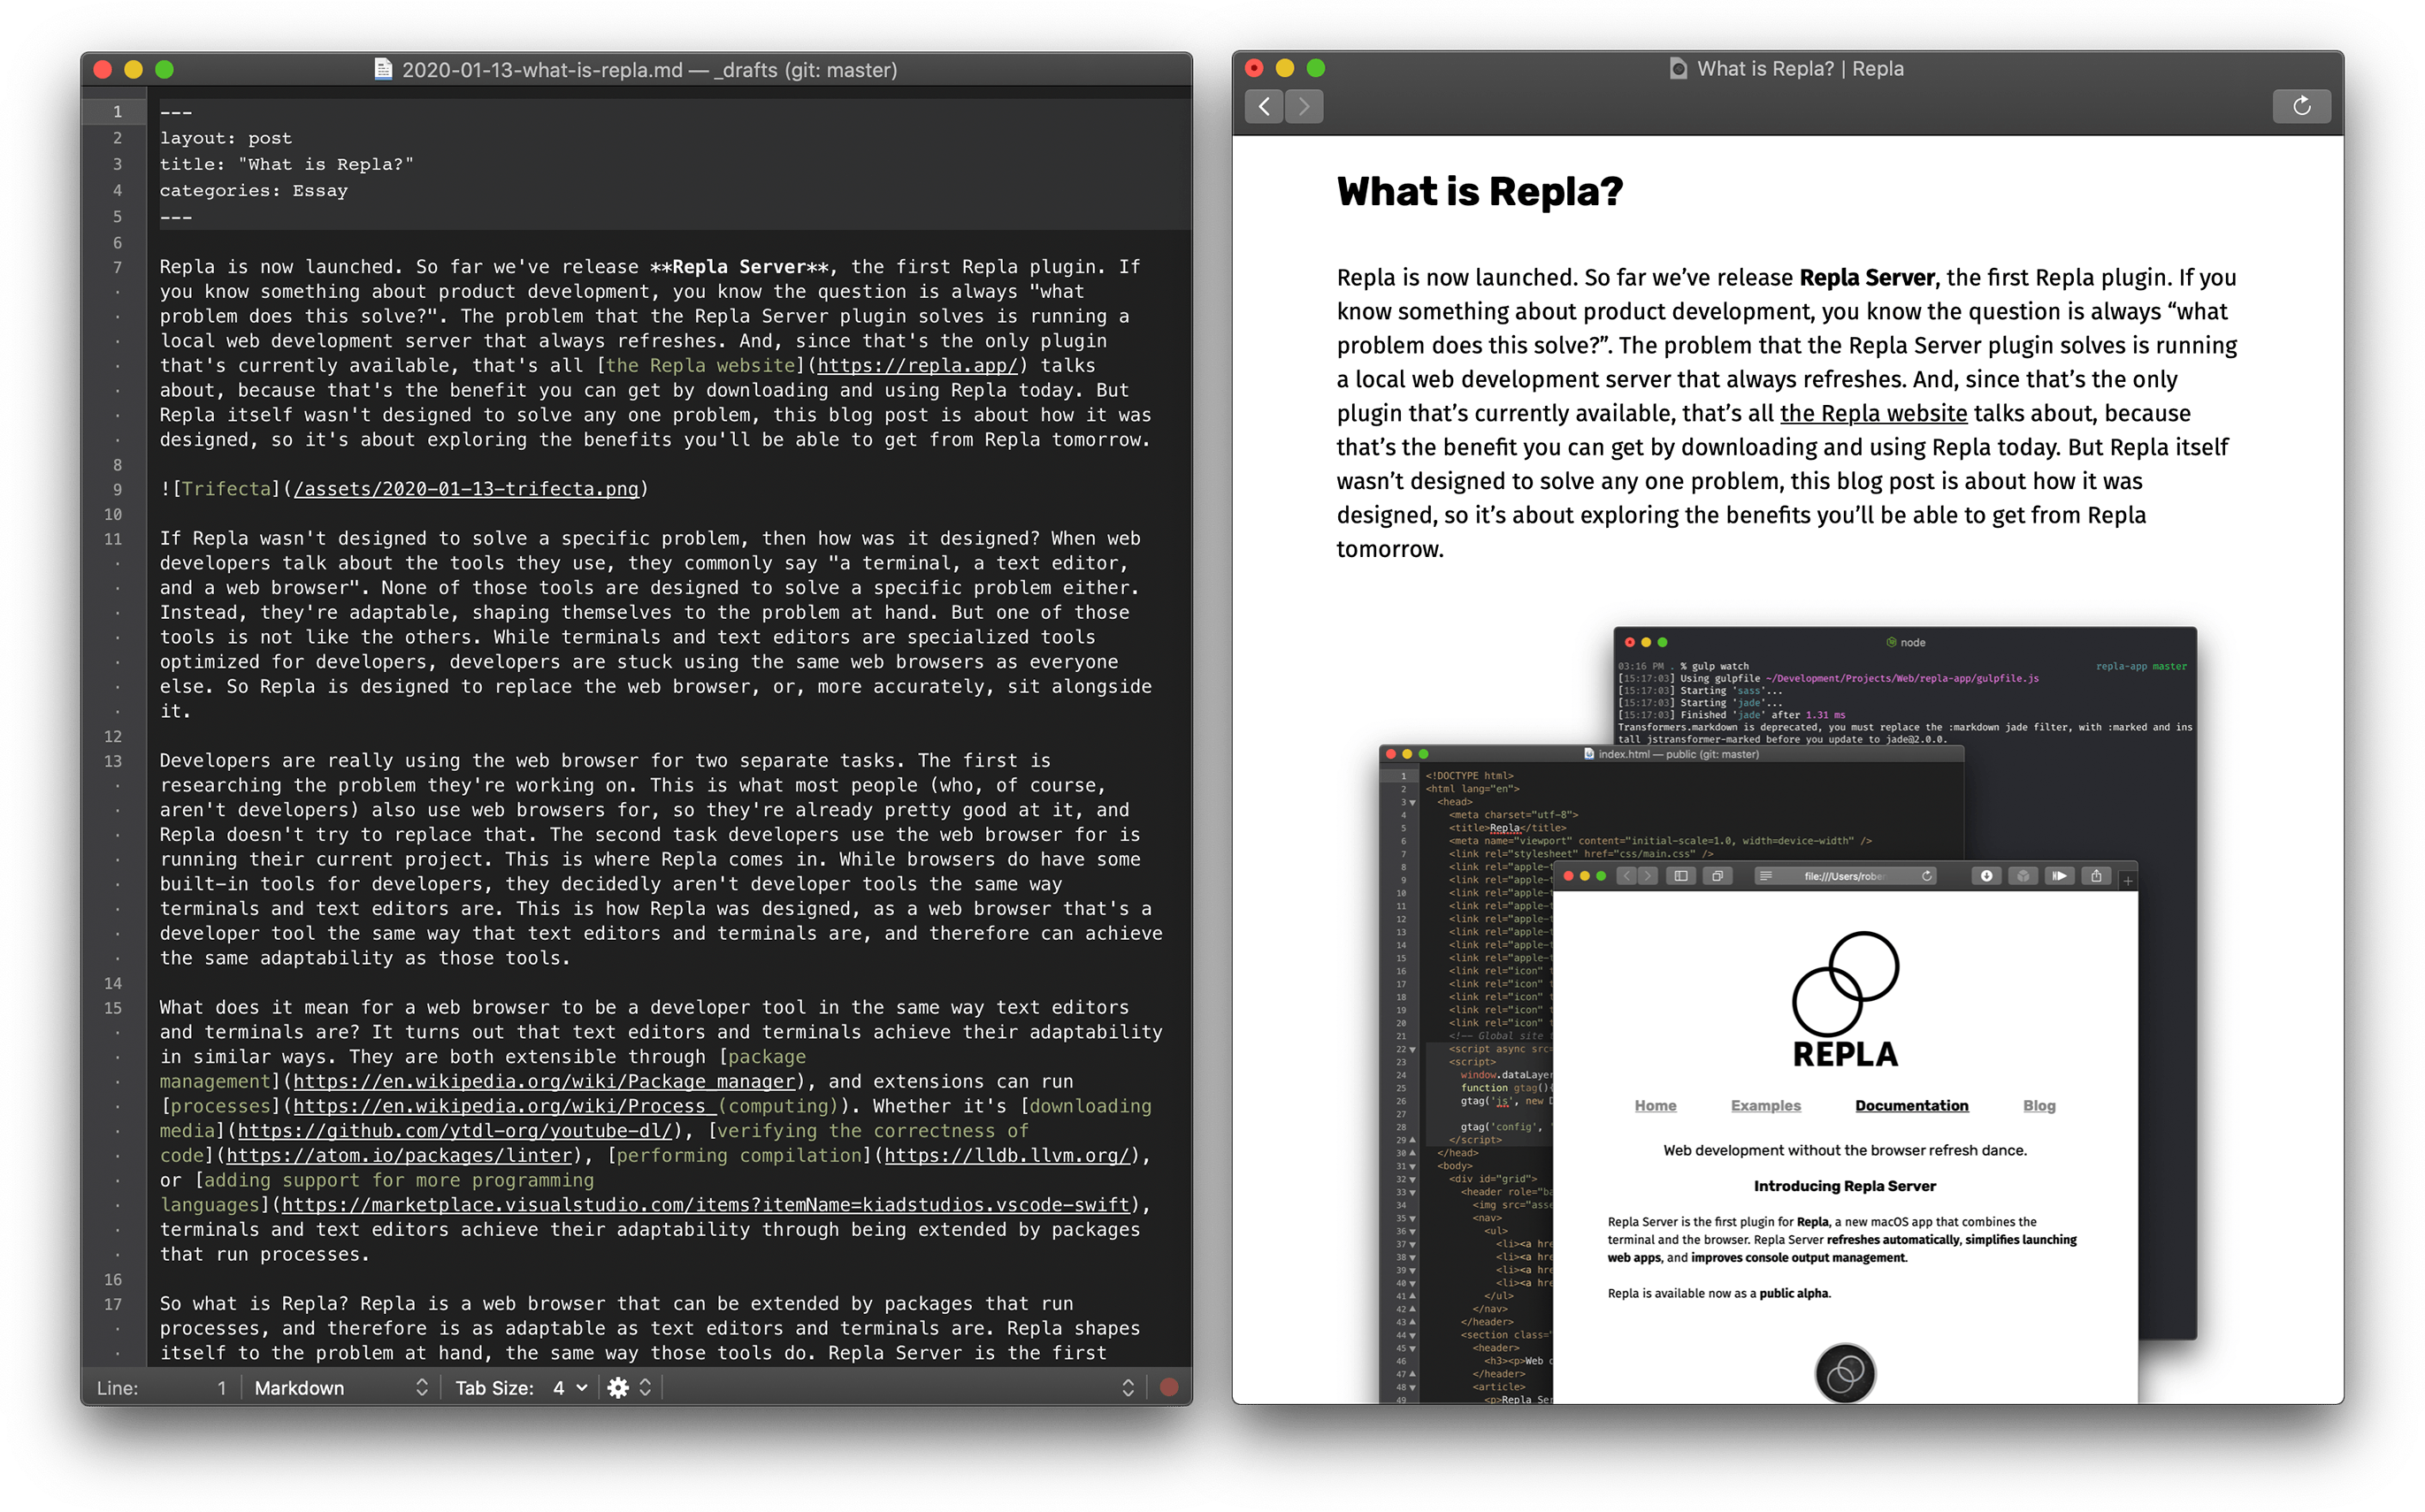Image resolution: width=2425 pixels, height=1512 pixels.
Task: Click the "What is Repla?" heading in the preview
Action: pos(1480,191)
